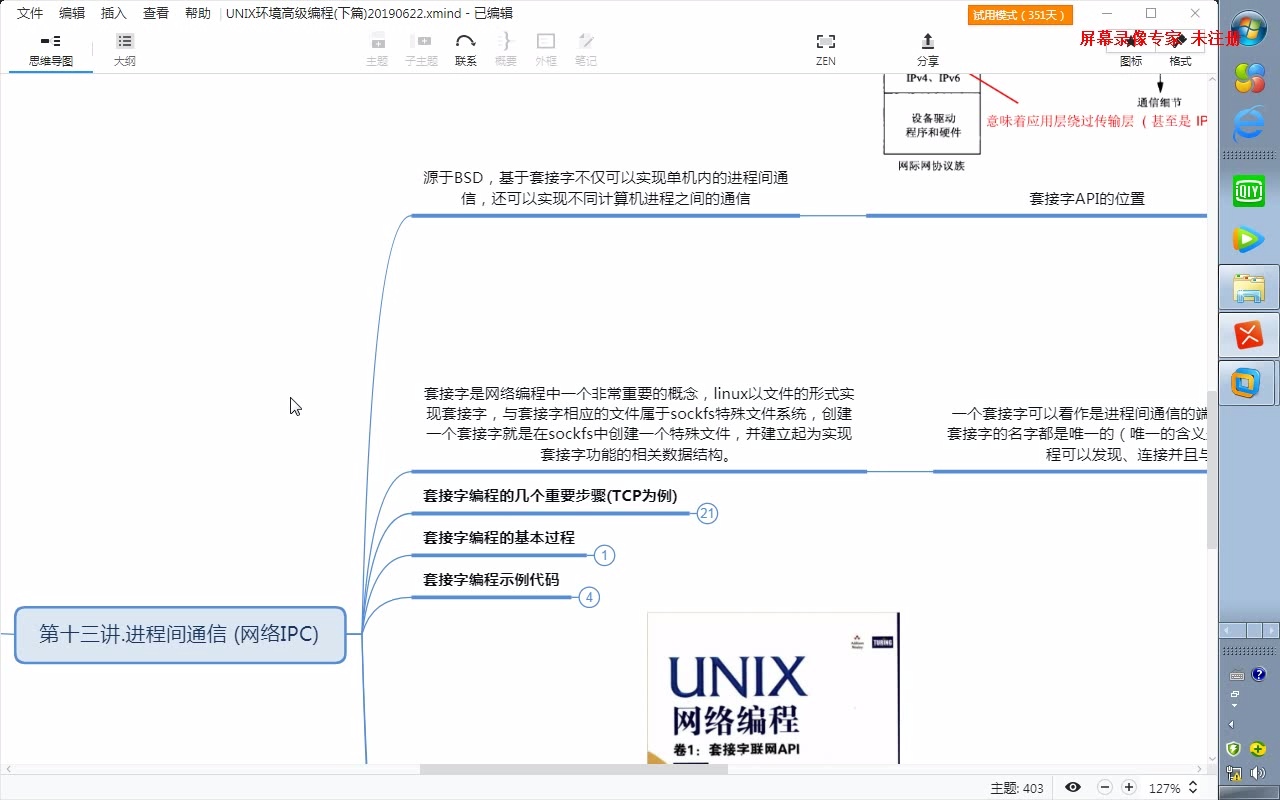Click the zoom-out minus control
Viewport: 1280px width, 800px height.
pyautogui.click(x=1105, y=788)
